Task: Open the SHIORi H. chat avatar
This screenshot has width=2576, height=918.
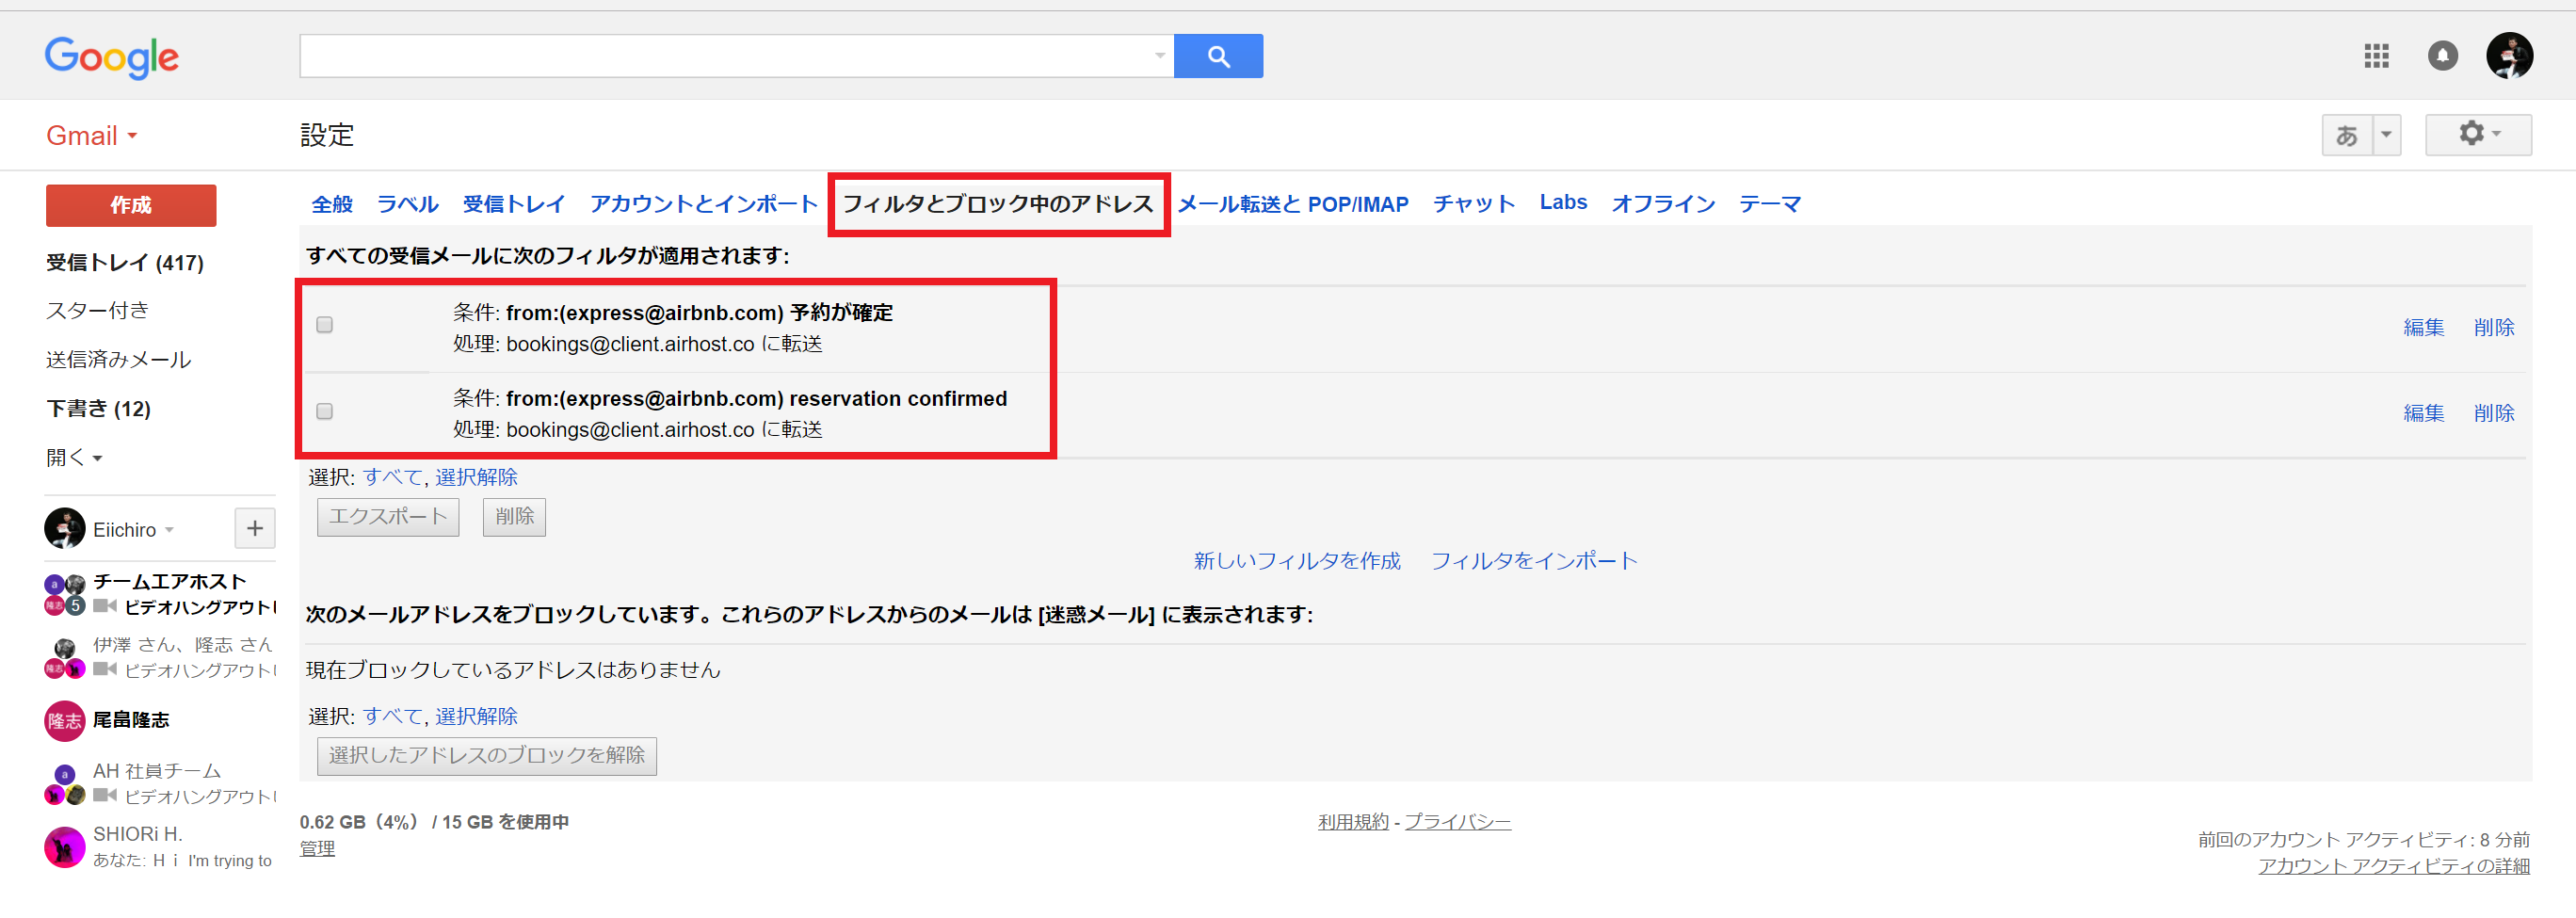Action: (65, 847)
